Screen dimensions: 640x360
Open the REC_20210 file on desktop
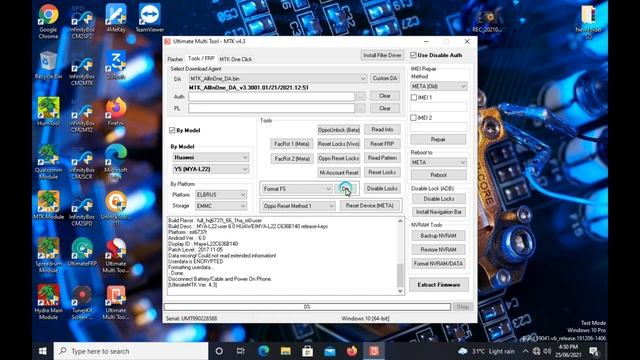point(487,20)
